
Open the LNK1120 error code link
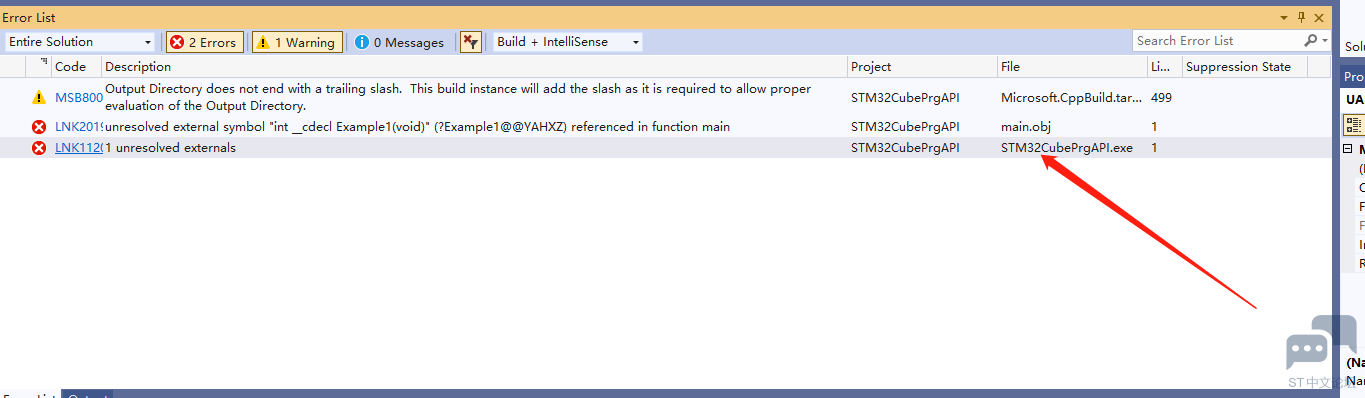coord(78,148)
